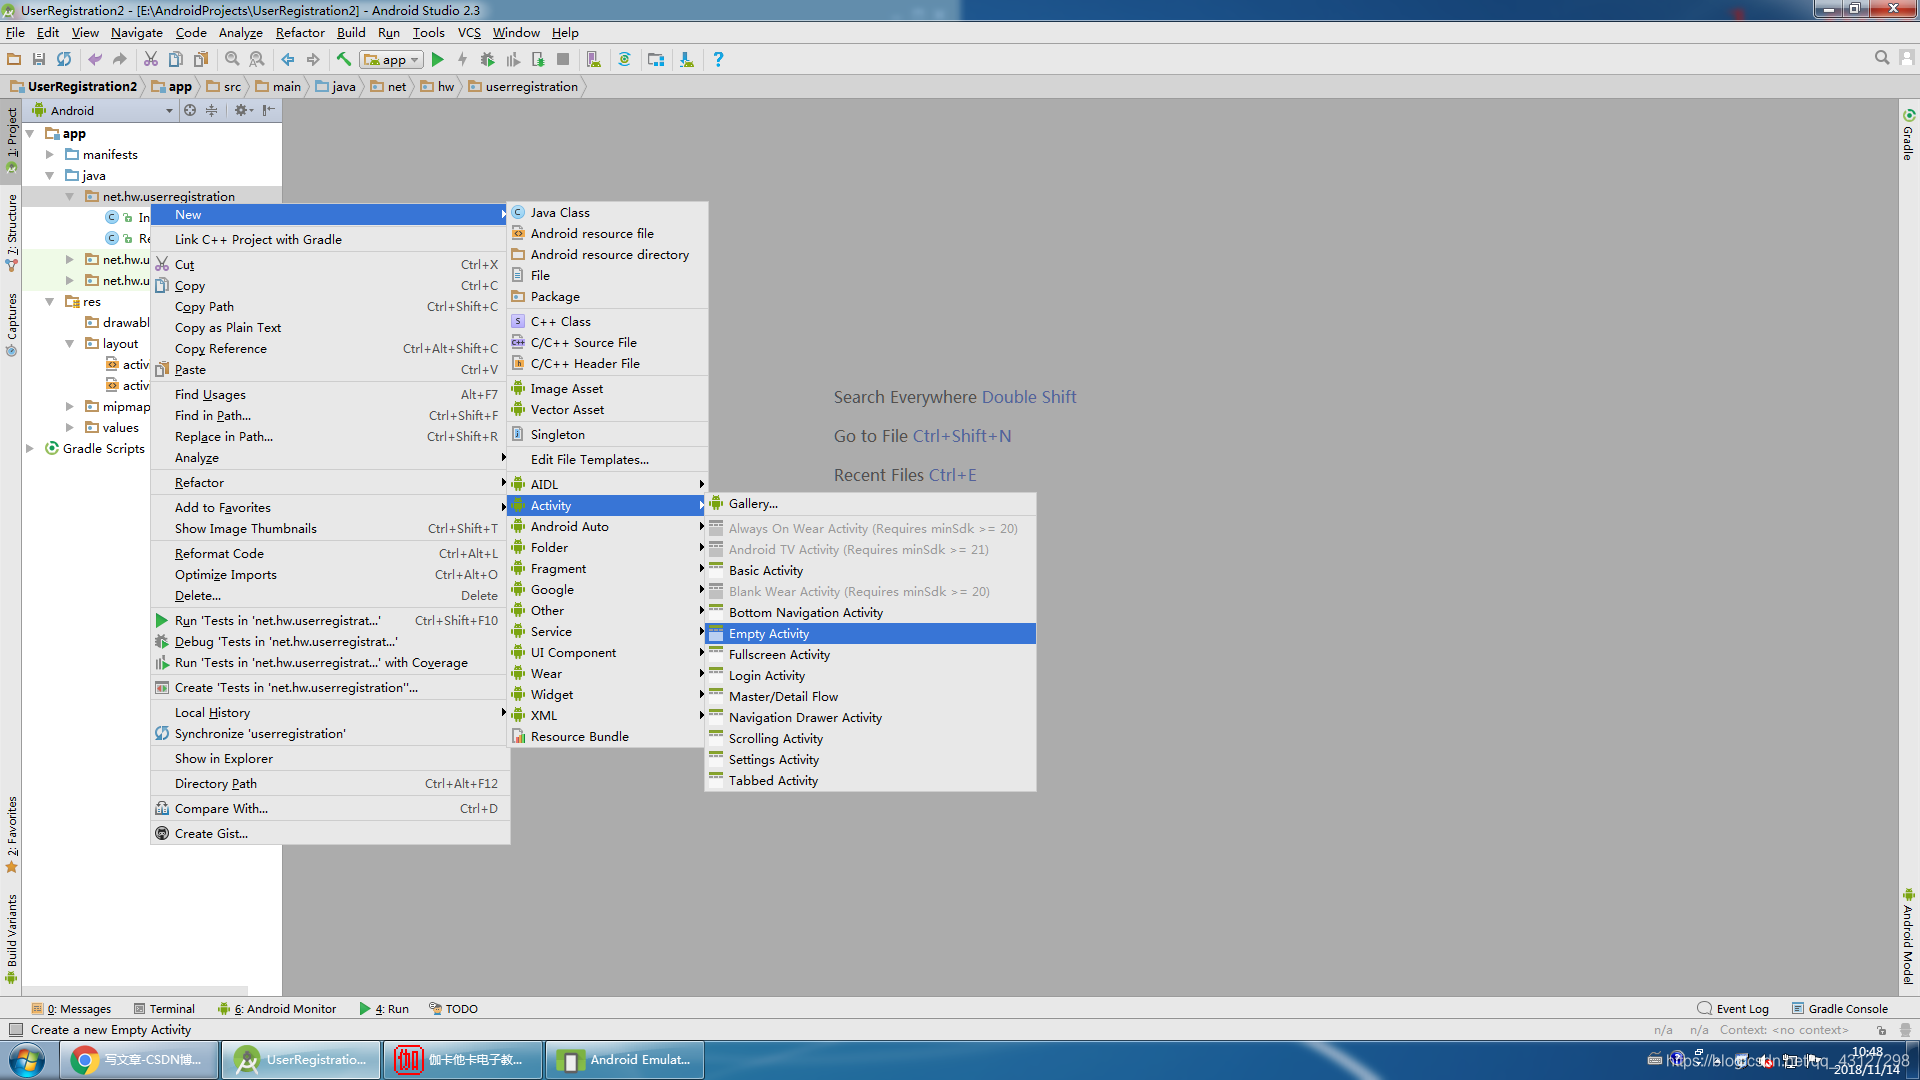Switch to Chrome CSDN taskbar window
Screen dimensions: 1920x1080
(x=139, y=1060)
